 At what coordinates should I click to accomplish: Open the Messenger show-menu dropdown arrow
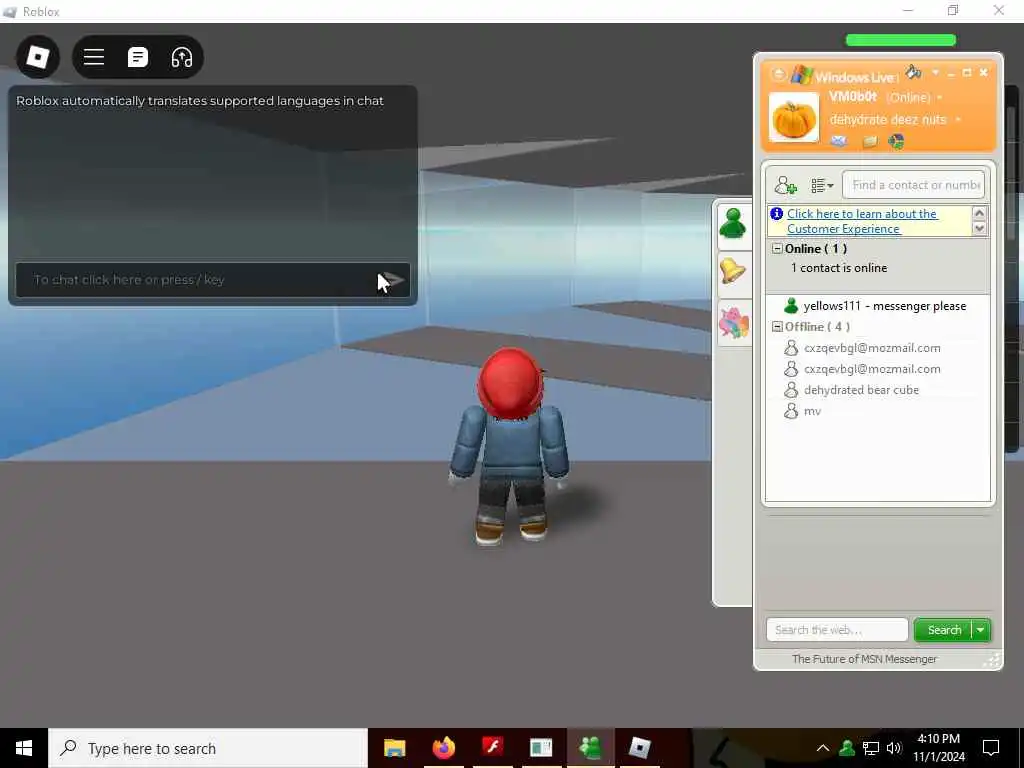(x=935, y=72)
